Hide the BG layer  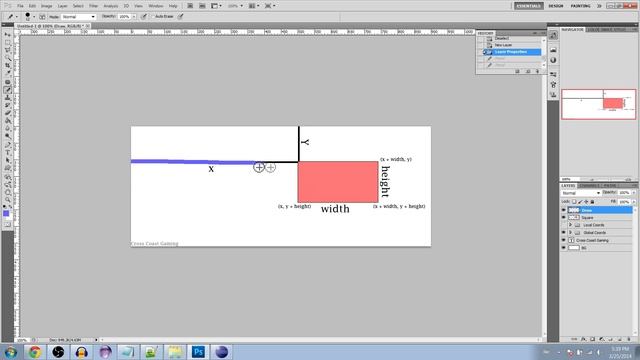pos(564,248)
